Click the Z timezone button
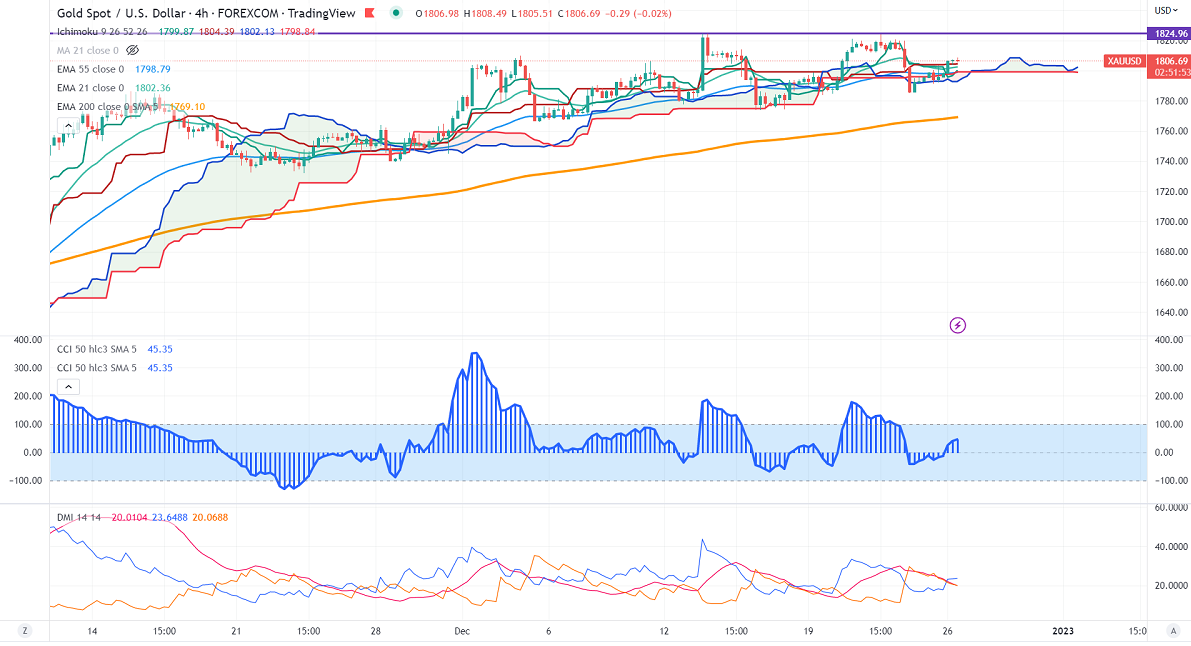The height and width of the screenshot is (646, 1191). (x=25, y=631)
